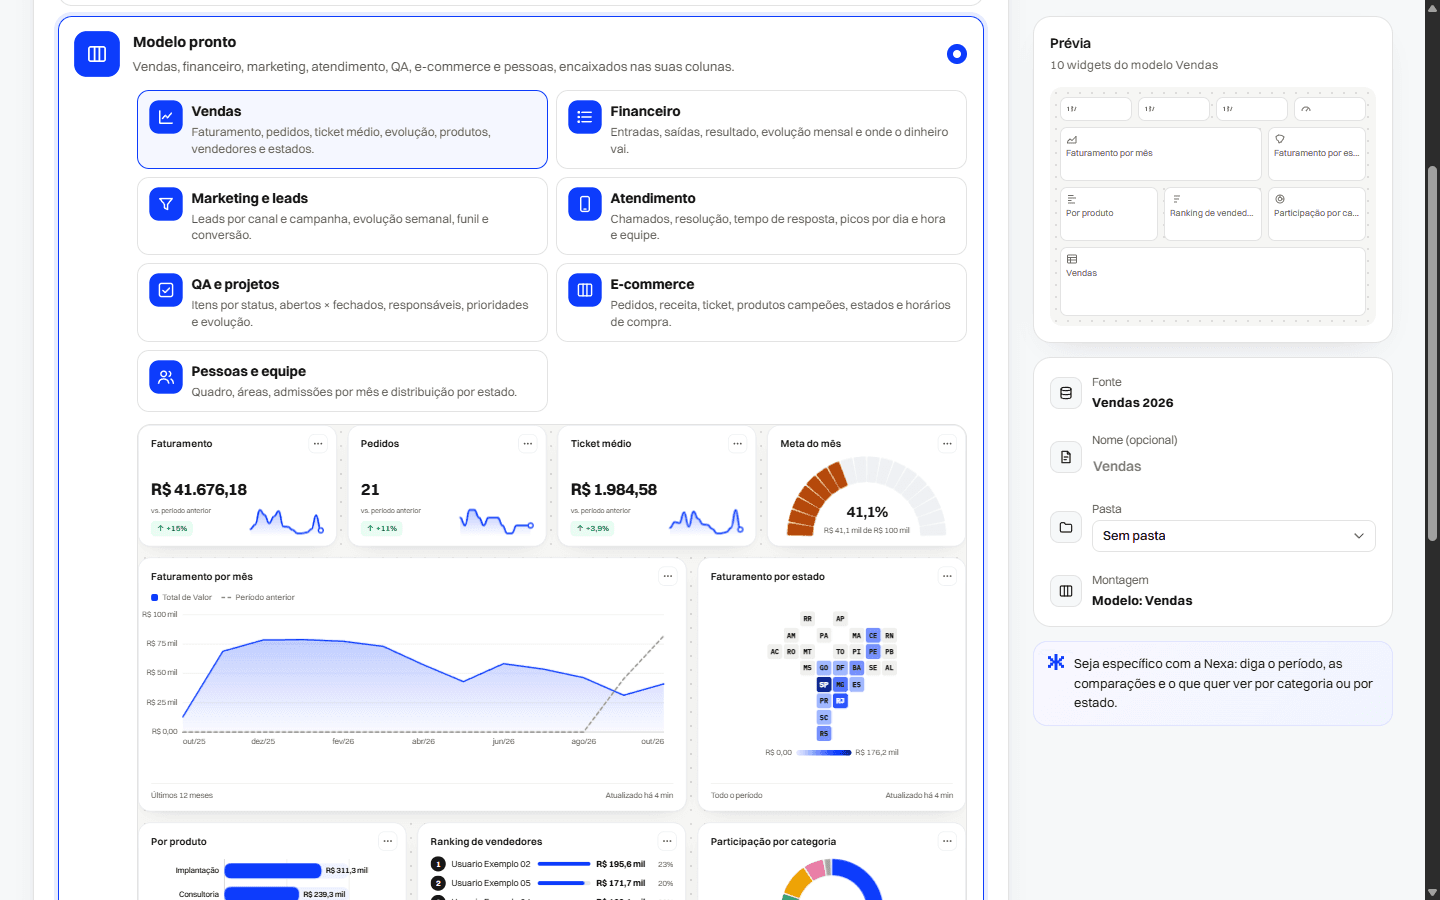Choose the Financeiro template card
Image resolution: width=1440 pixels, height=900 pixels.
point(761,130)
